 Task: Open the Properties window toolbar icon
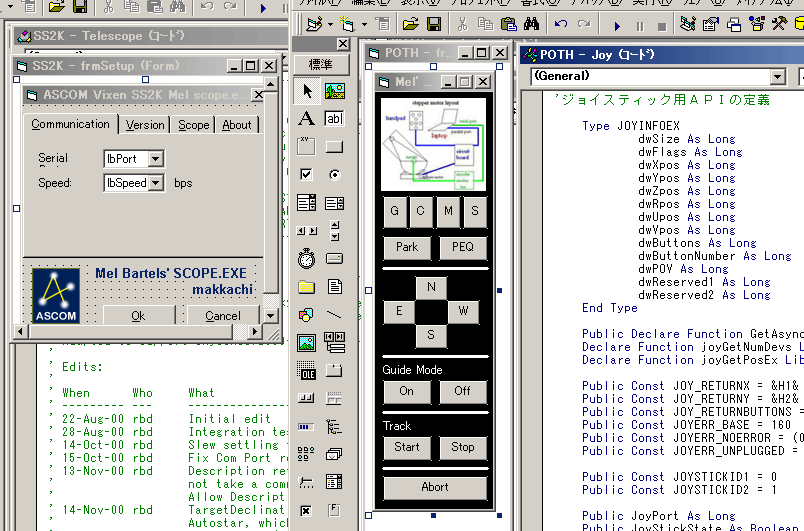711,24
